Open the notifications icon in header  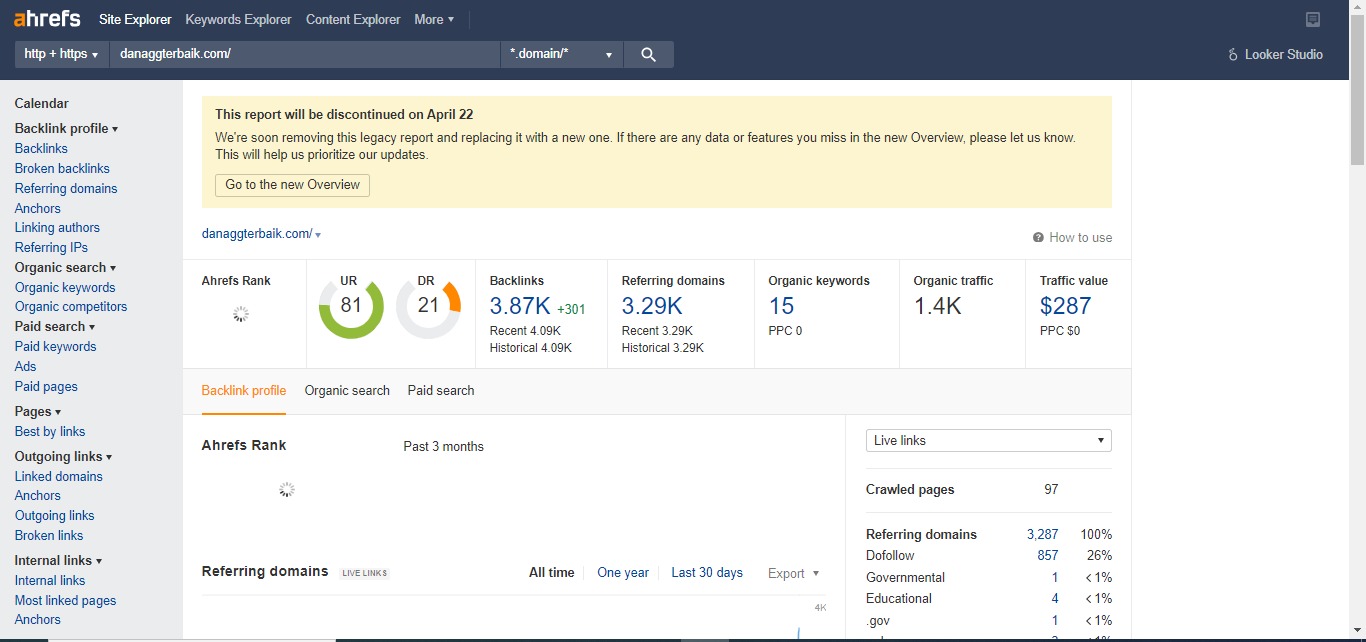click(x=1313, y=20)
